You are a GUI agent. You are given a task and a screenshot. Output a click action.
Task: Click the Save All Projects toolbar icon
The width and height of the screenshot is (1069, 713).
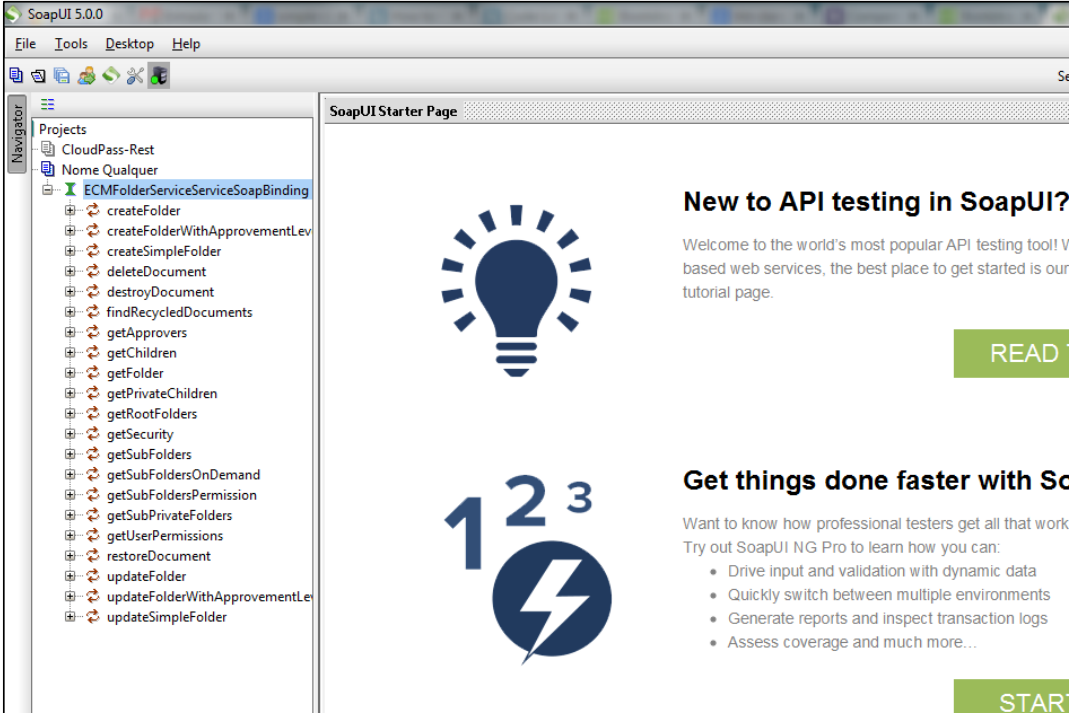61,76
